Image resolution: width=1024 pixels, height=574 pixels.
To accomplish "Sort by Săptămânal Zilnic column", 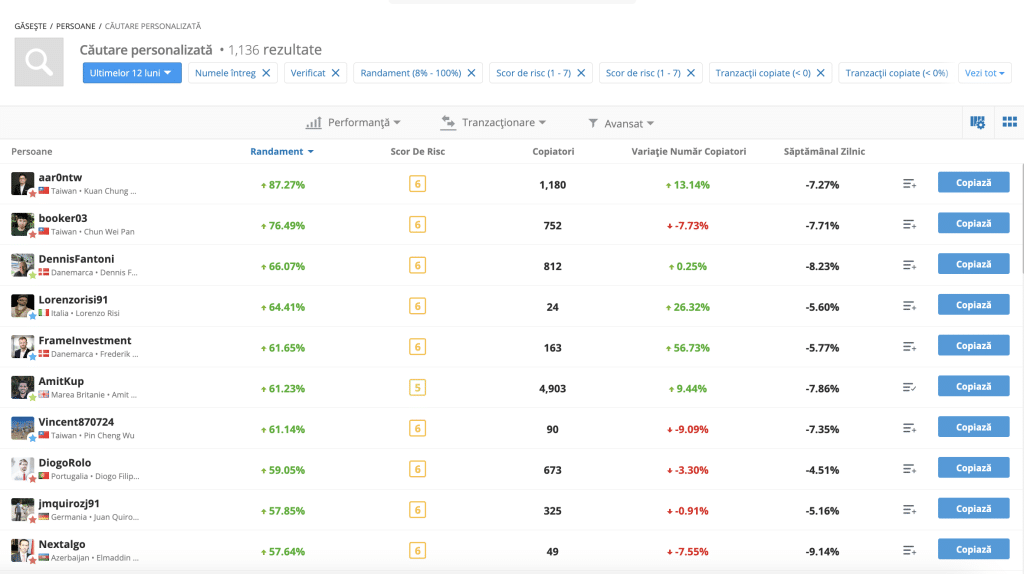I will coord(824,151).
